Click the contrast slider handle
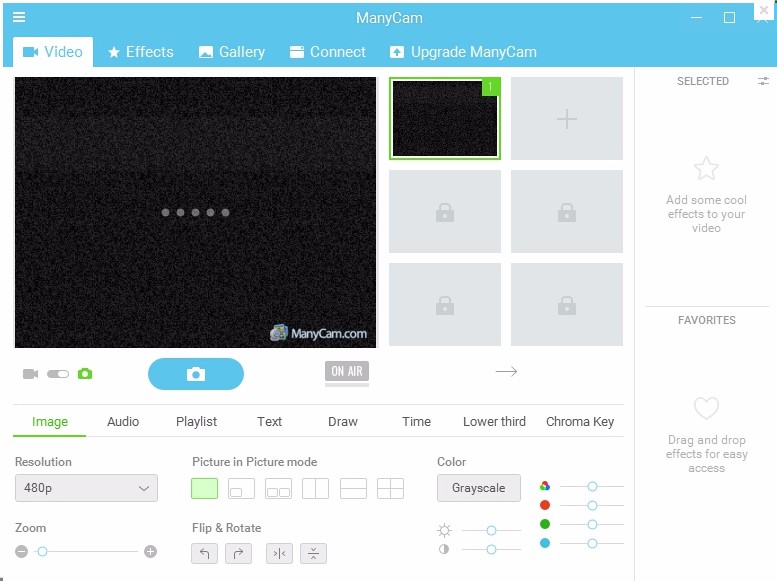This screenshot has width=777, height=581. pos(491,549)
